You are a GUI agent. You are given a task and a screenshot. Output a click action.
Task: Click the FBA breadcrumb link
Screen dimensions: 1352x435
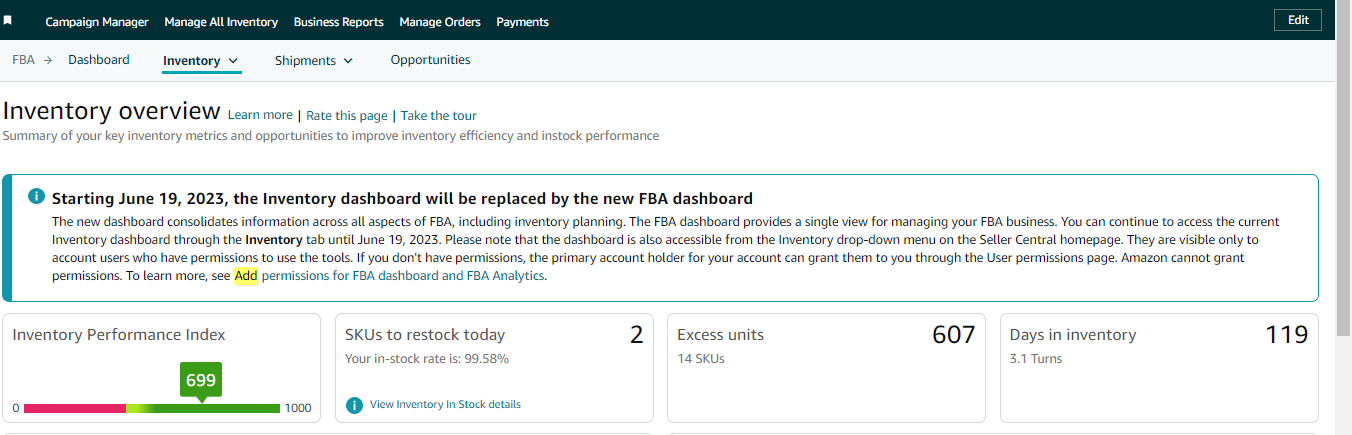(x=23, y=60)
